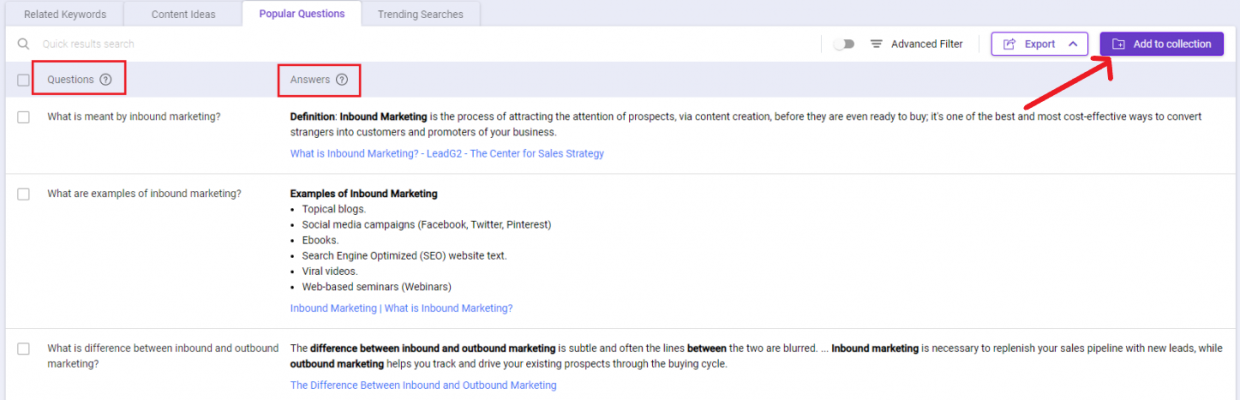
Task: Open 'The Difference Between Inbound and Outbound Marketing' link
Action: [x=423, y=385]
